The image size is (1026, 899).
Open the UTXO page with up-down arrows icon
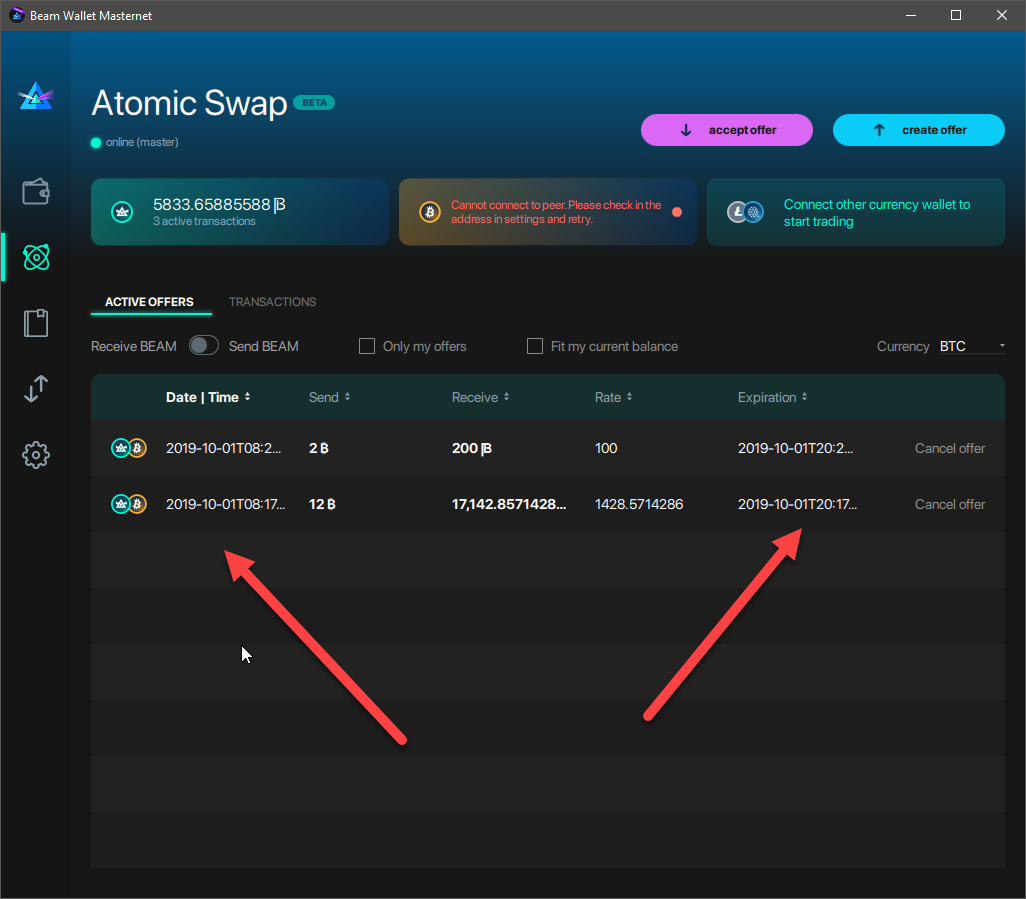click(x=36, y=389)
